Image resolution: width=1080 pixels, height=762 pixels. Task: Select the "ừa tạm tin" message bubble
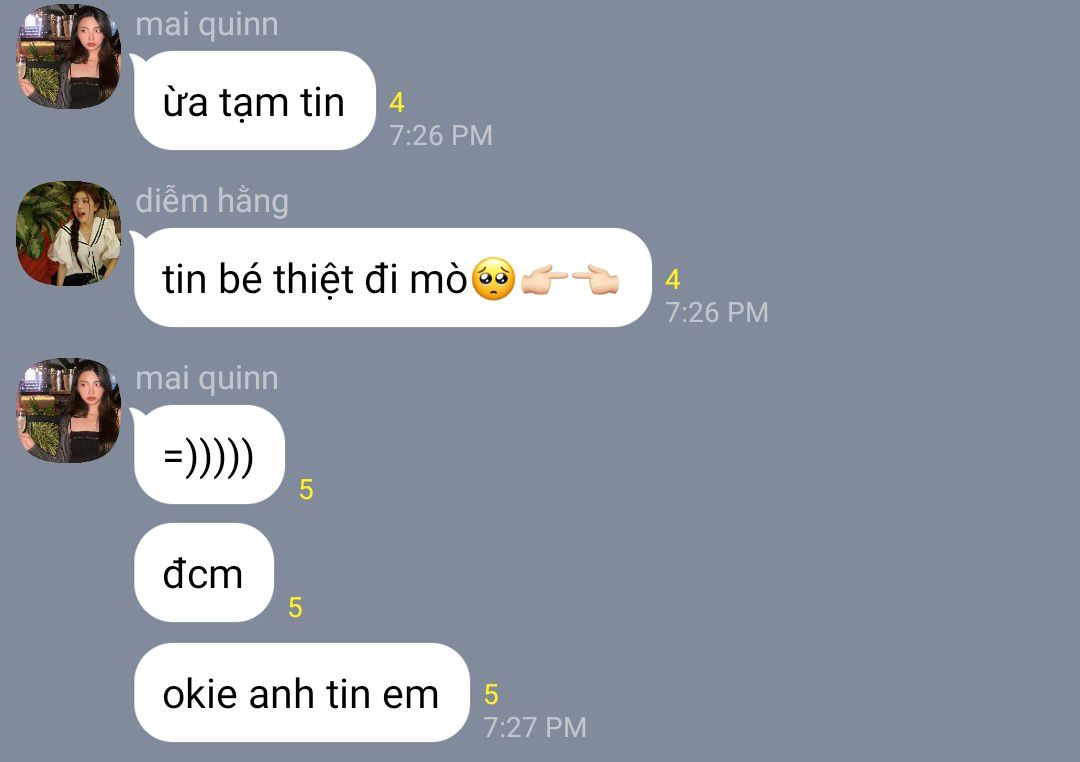point(255,101)
